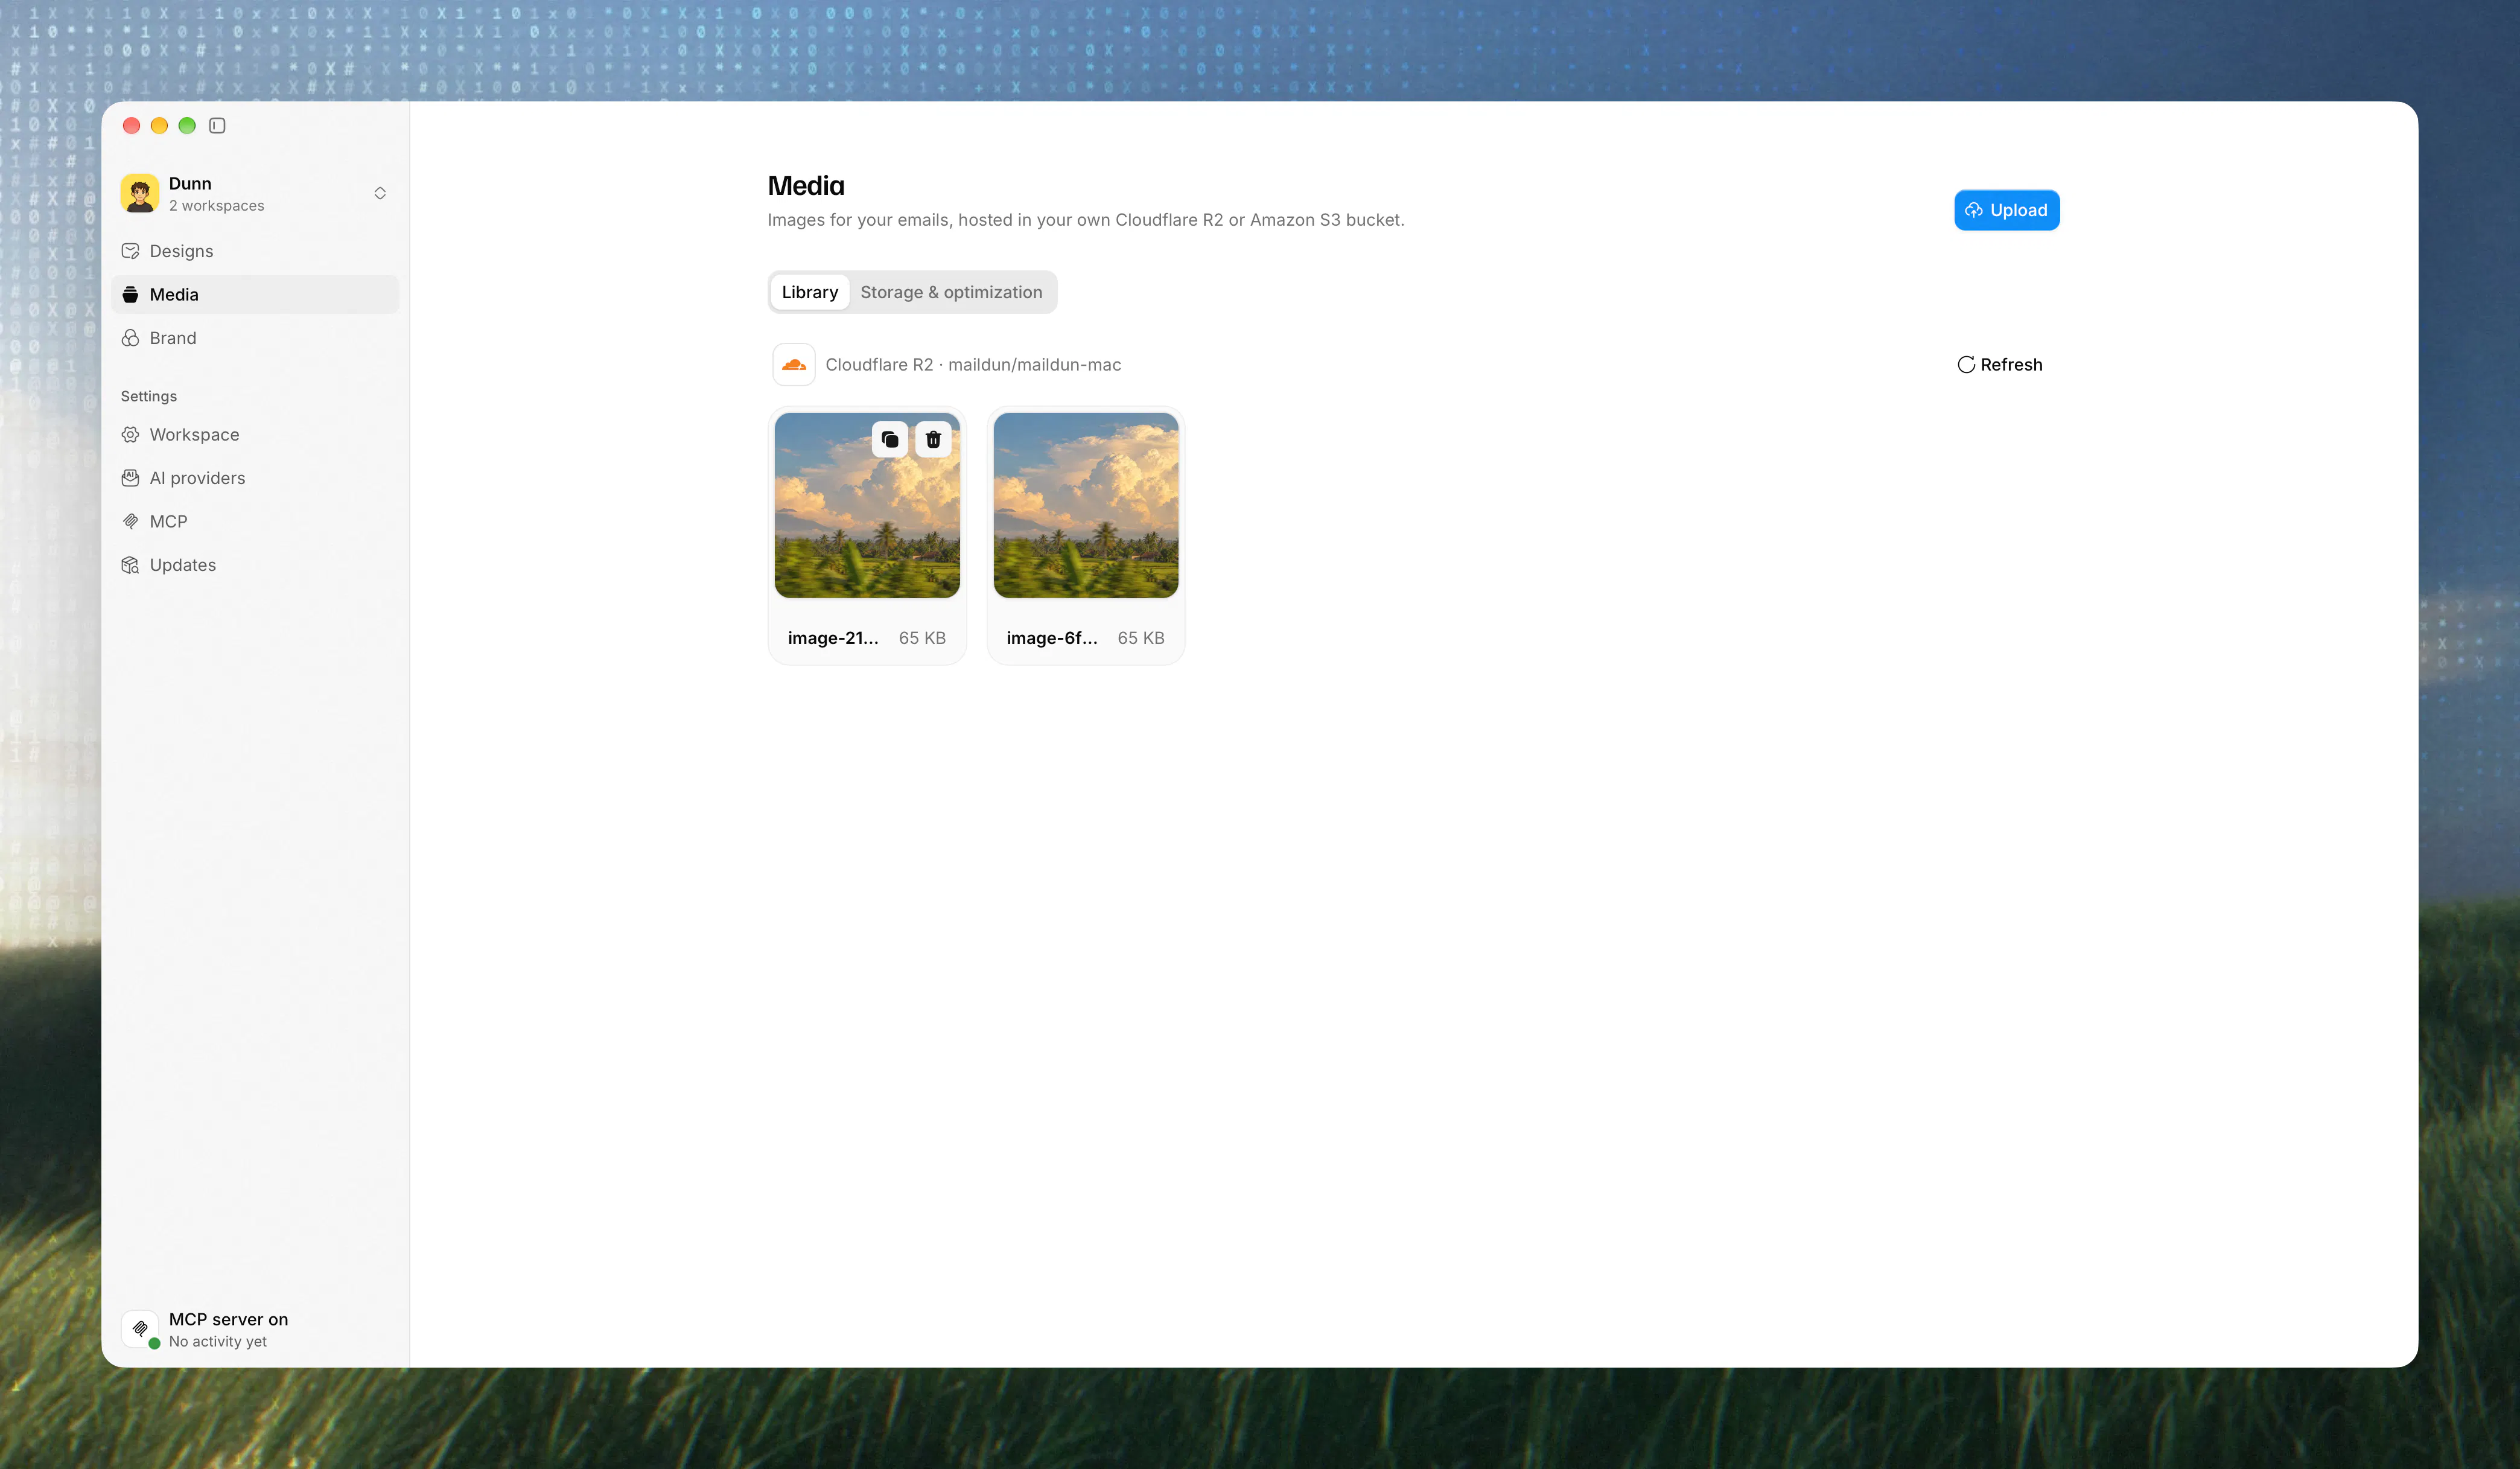Open Designs in the sidebar
This screenshot has height=1469, width=2520.
pyautogui.click(x=255, y=251)
